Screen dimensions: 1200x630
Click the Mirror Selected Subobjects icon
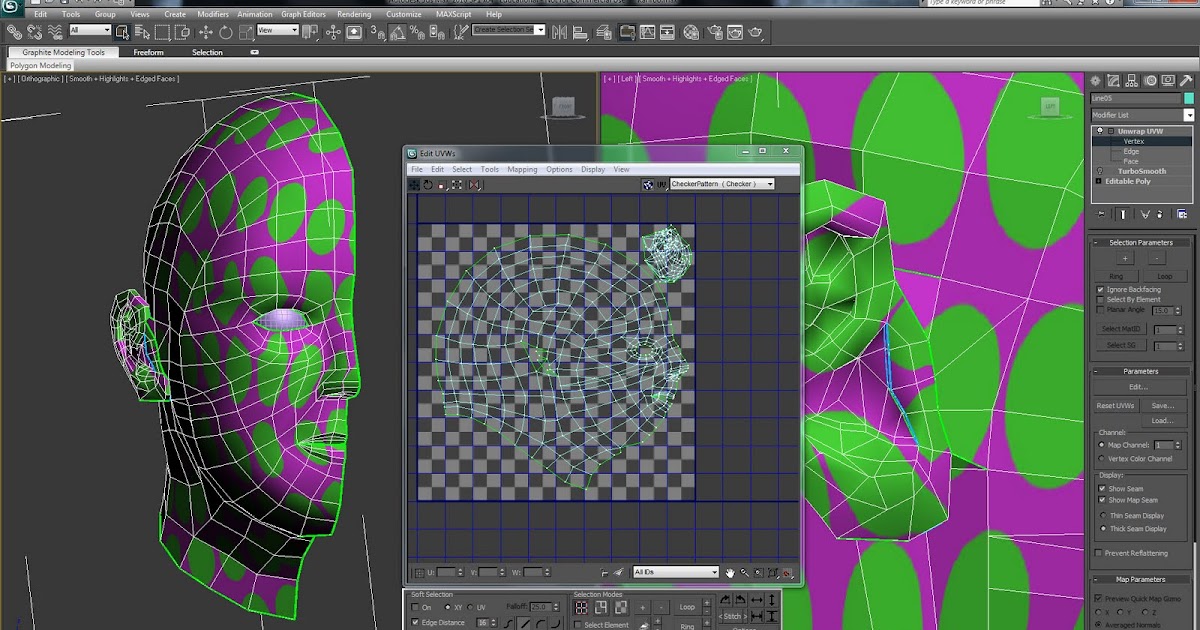475,185
